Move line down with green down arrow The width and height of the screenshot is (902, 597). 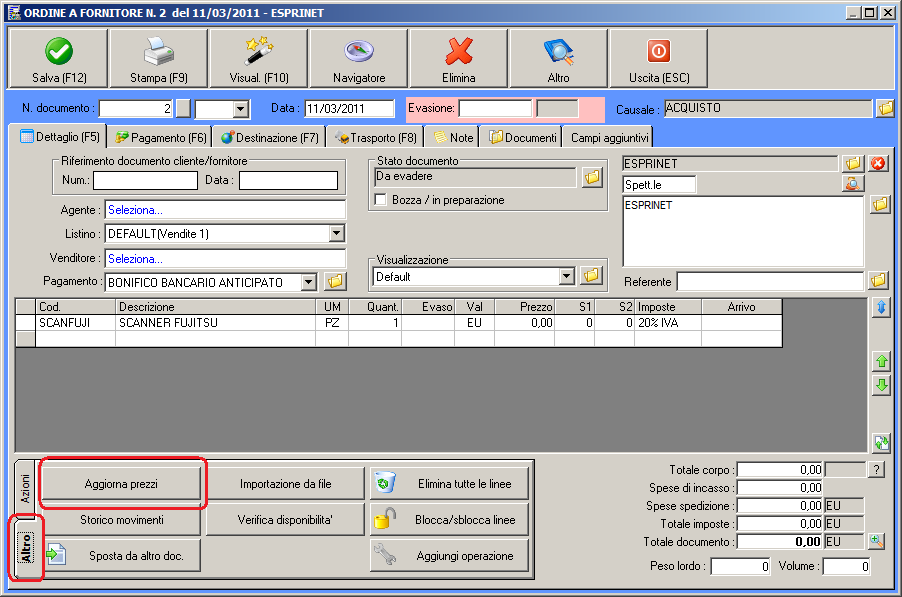(881, 385)
